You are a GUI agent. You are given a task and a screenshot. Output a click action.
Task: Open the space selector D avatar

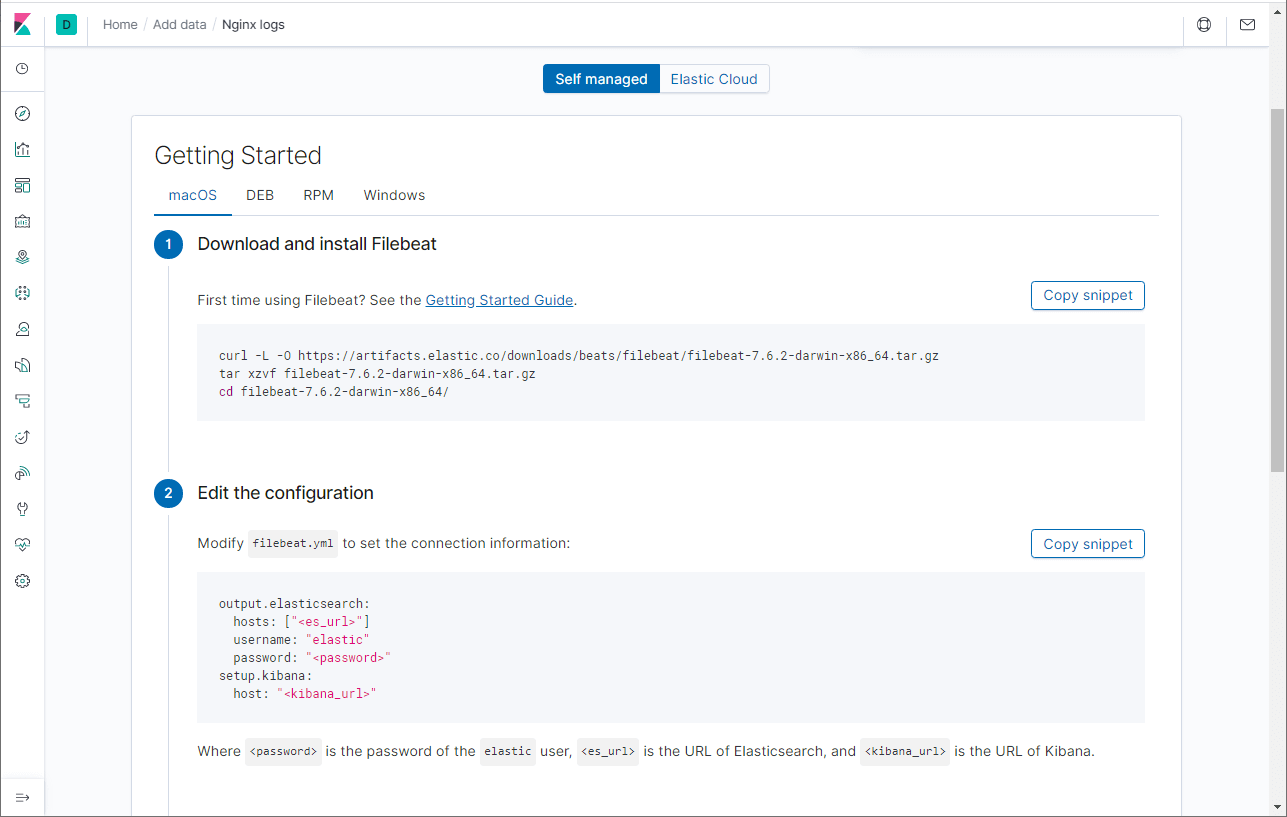click(x=67, y=24)
